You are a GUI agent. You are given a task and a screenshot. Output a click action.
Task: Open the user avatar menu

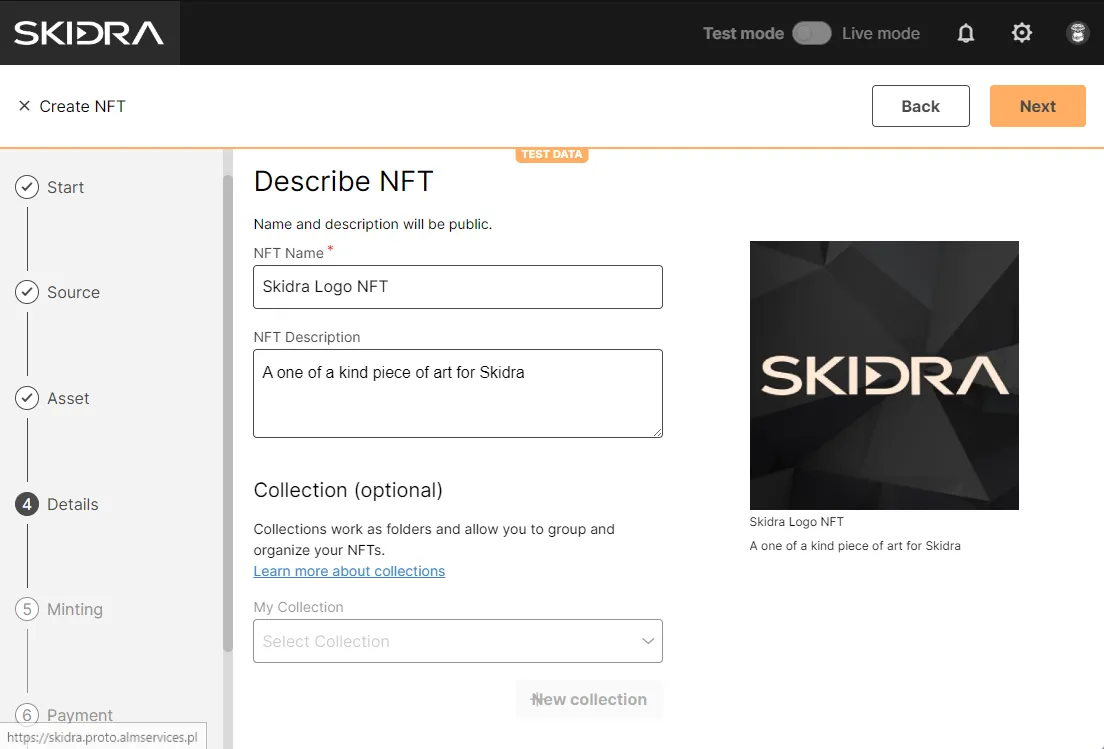click(x=1077, y=32)
